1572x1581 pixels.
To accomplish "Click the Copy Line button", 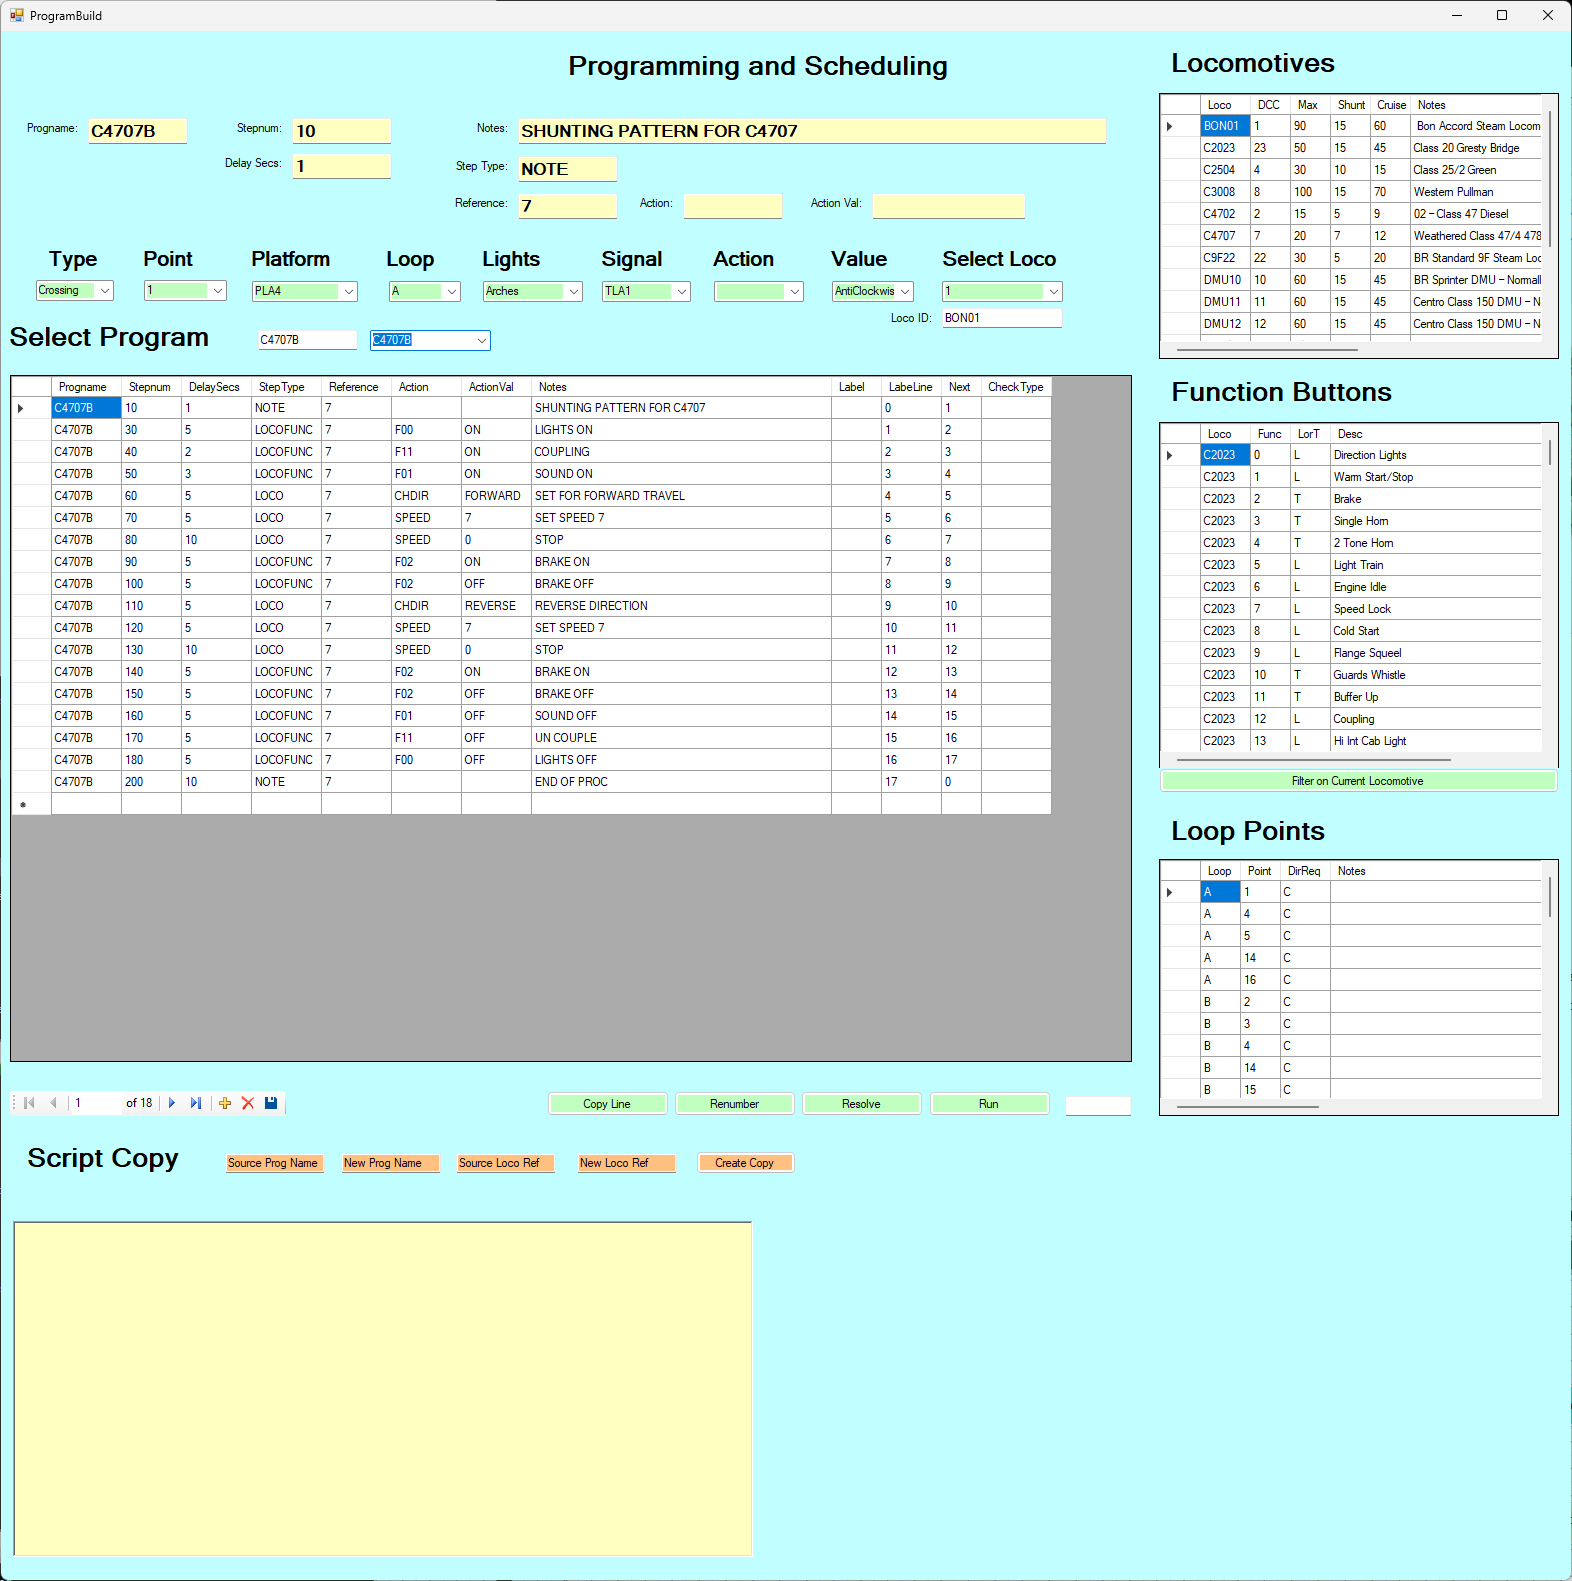I will (607, 1104).
